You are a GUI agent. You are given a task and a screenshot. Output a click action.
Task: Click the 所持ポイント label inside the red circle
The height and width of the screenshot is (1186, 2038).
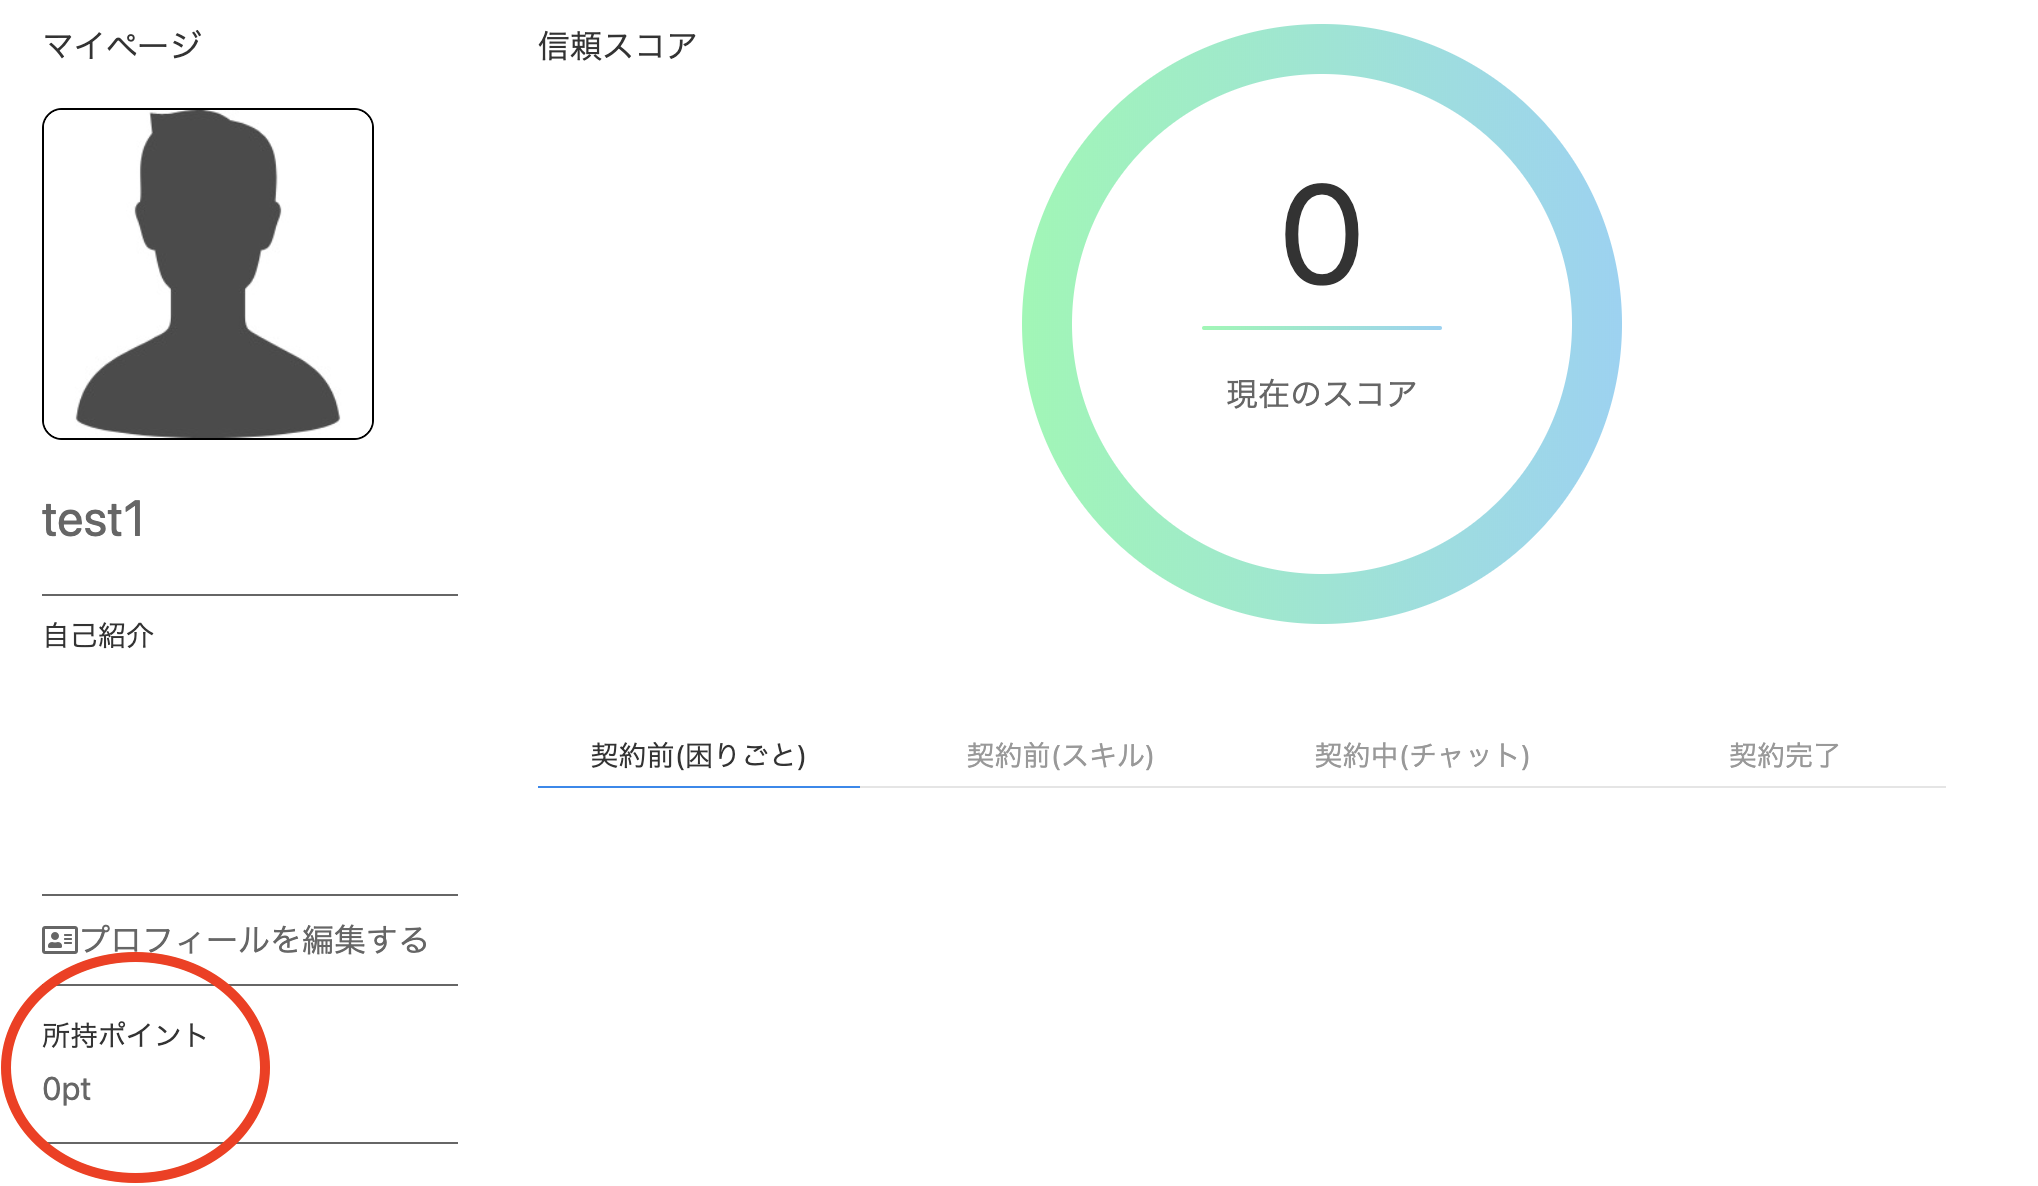point(124,1036)
